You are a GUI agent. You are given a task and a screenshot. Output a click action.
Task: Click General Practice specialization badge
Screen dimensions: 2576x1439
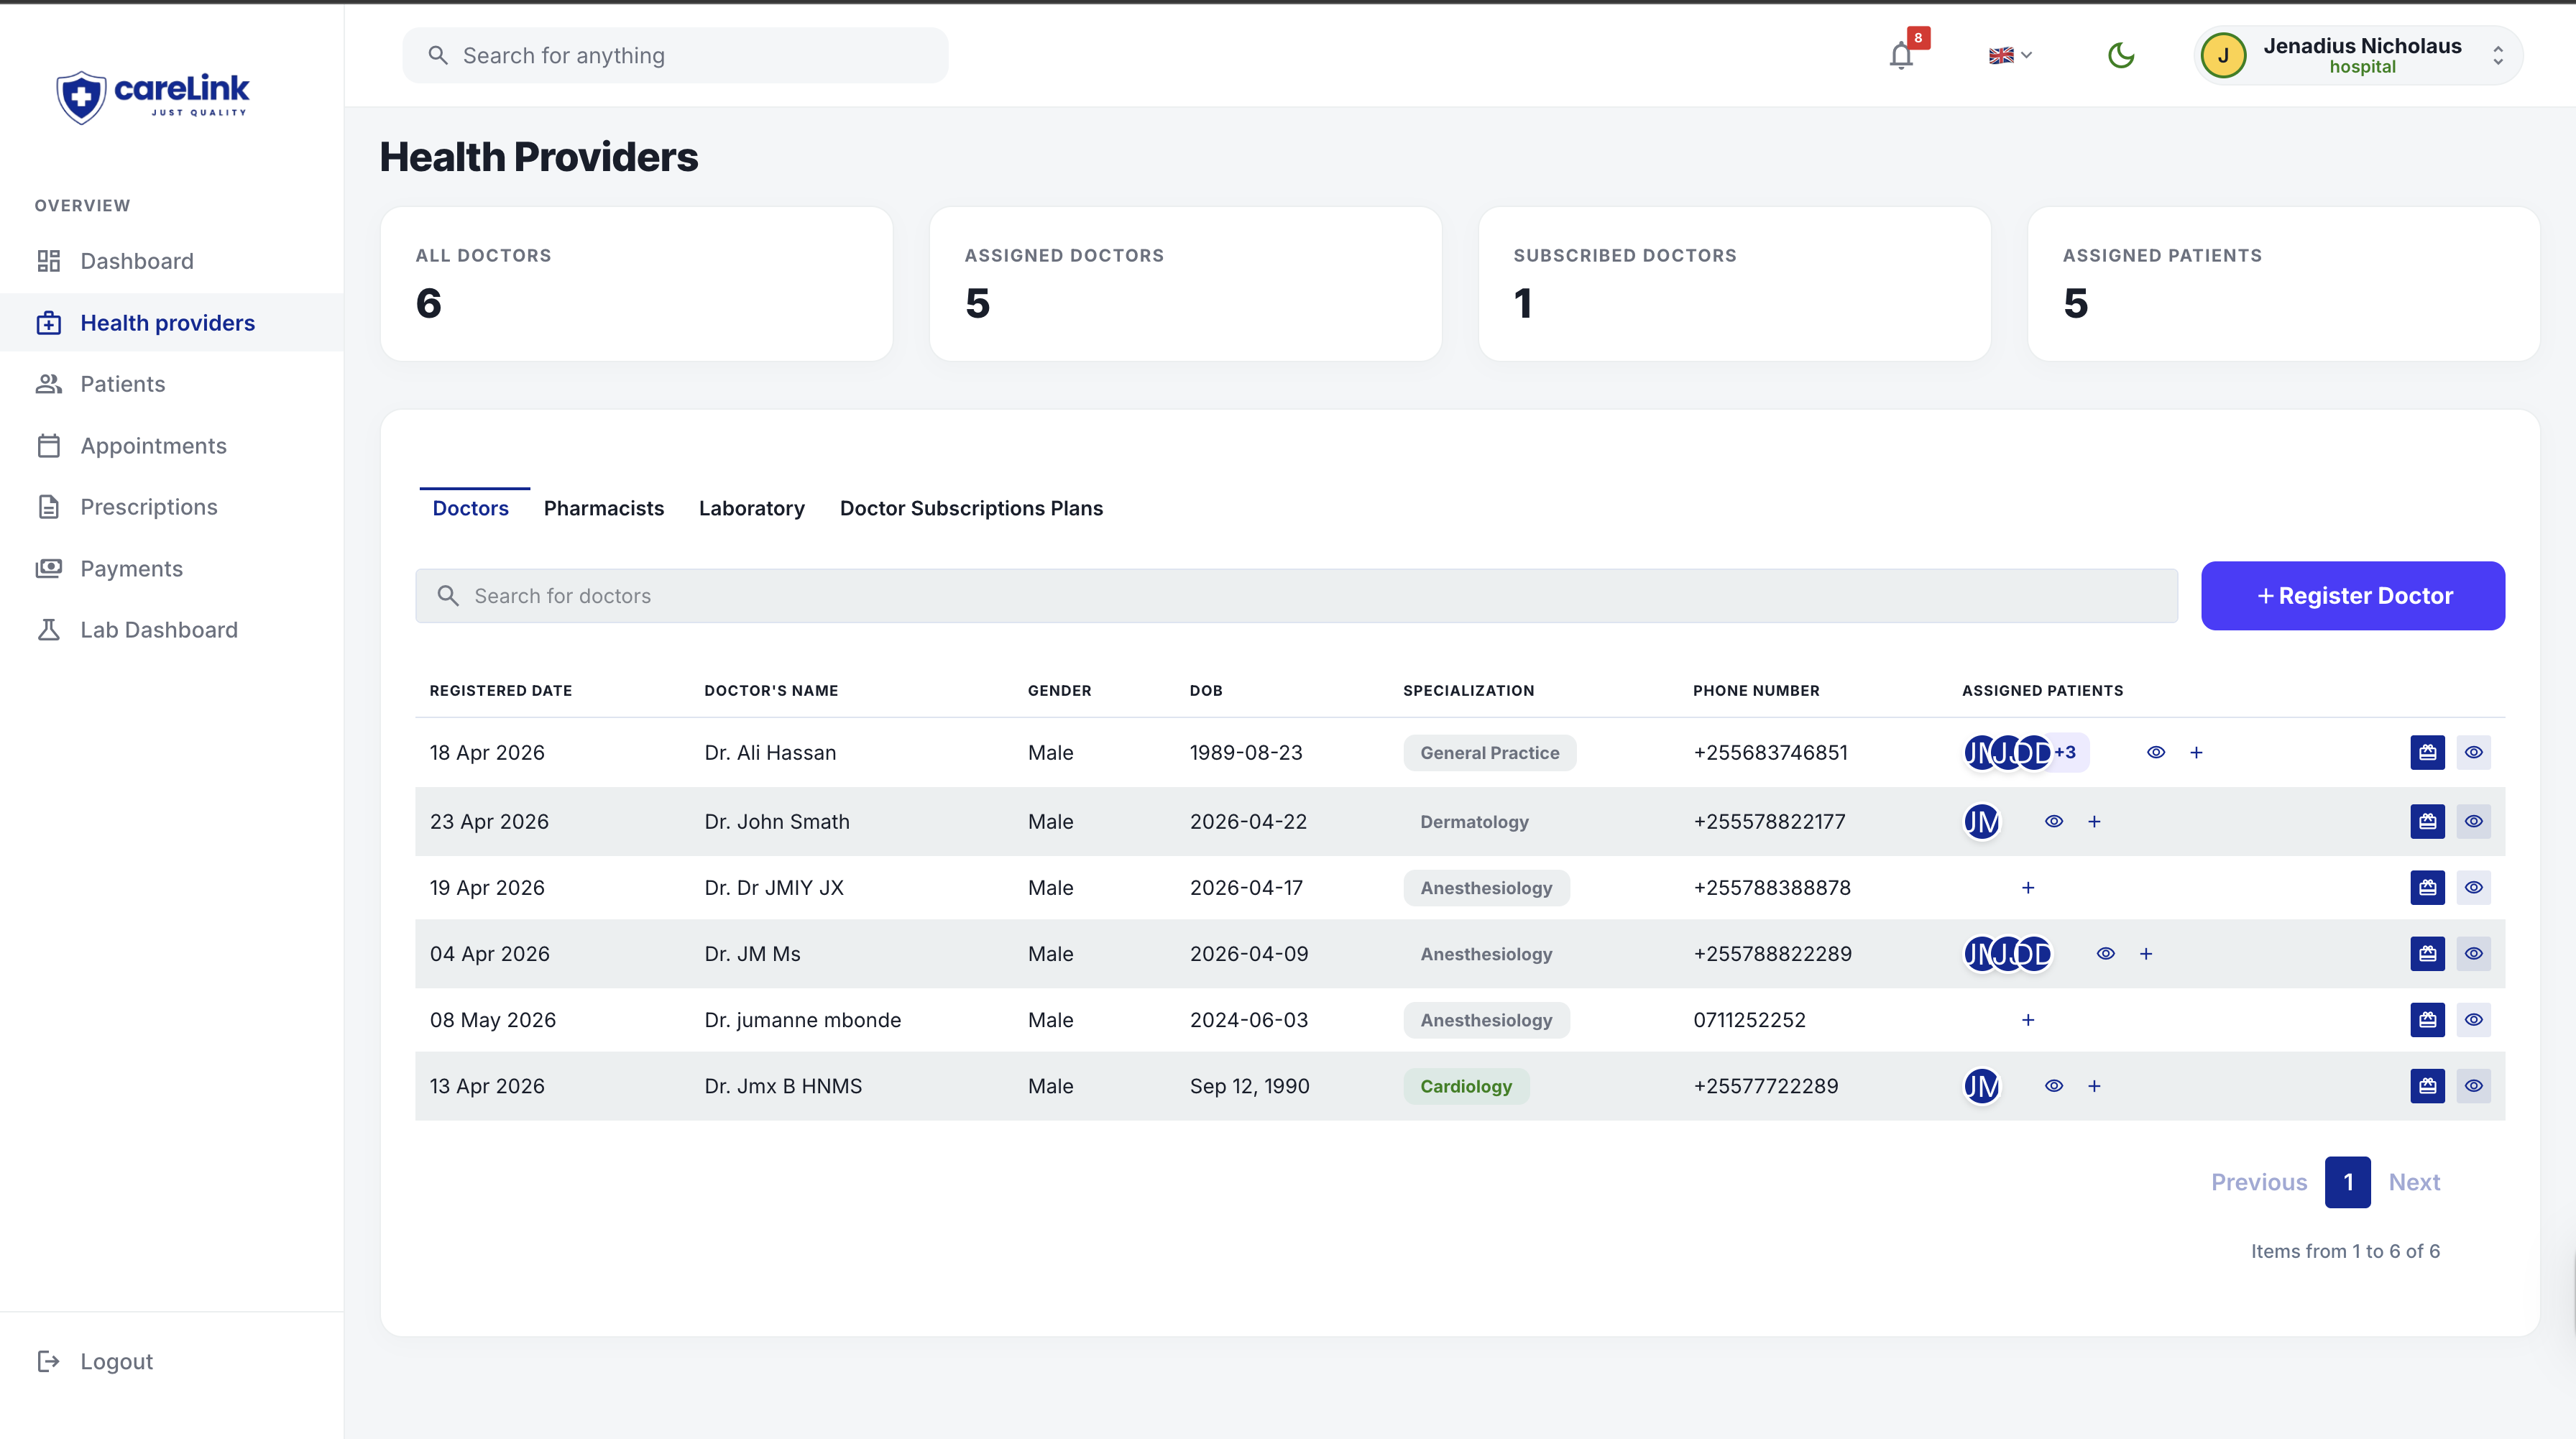(1490, 753)
